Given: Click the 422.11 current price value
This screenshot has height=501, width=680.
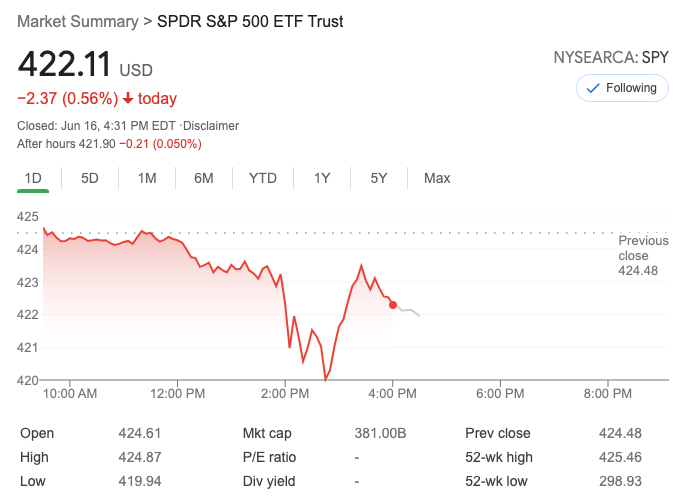Looking at the screenshot, I should click(63, 66).
